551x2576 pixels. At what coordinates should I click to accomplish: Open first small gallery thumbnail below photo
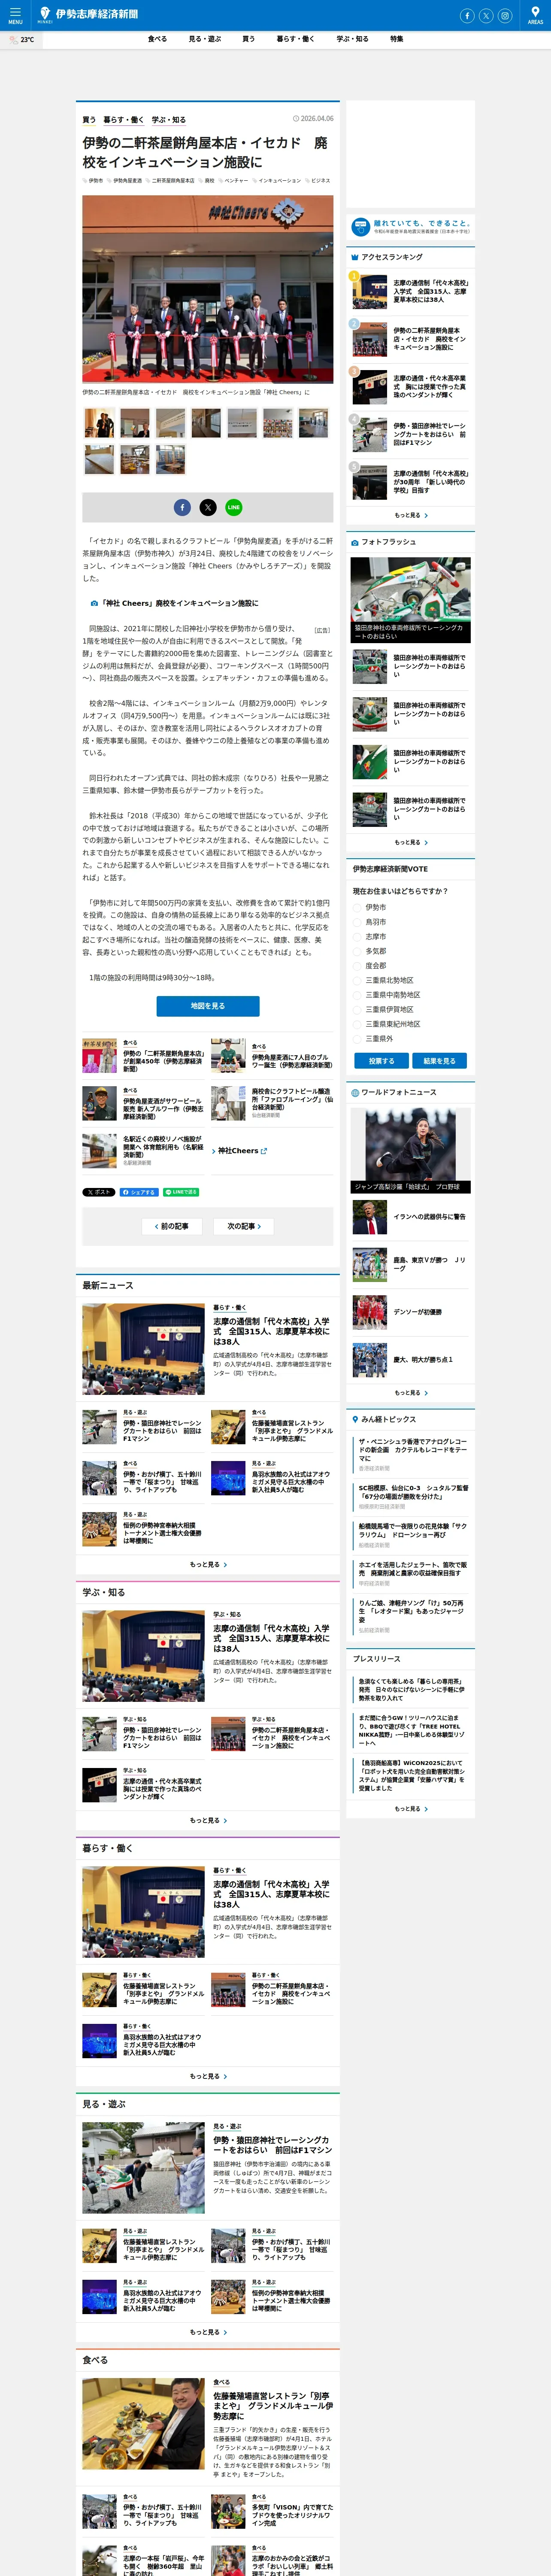point(99,423)
